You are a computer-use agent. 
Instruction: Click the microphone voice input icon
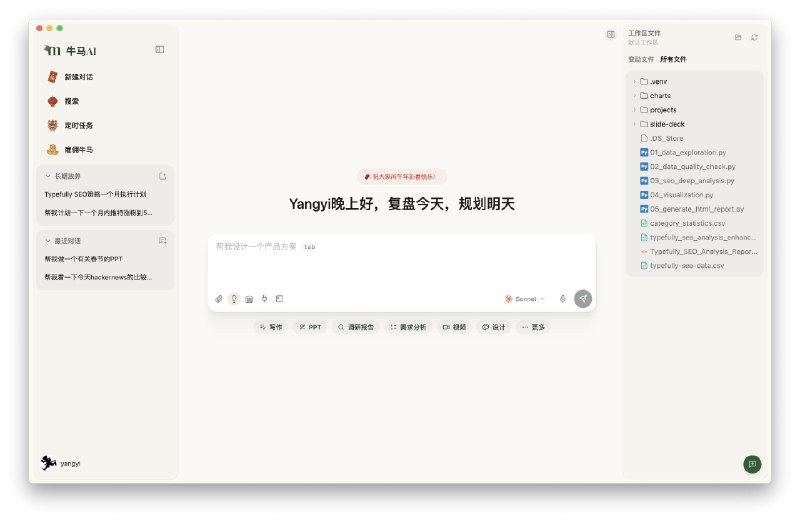(x=562, y=299)
